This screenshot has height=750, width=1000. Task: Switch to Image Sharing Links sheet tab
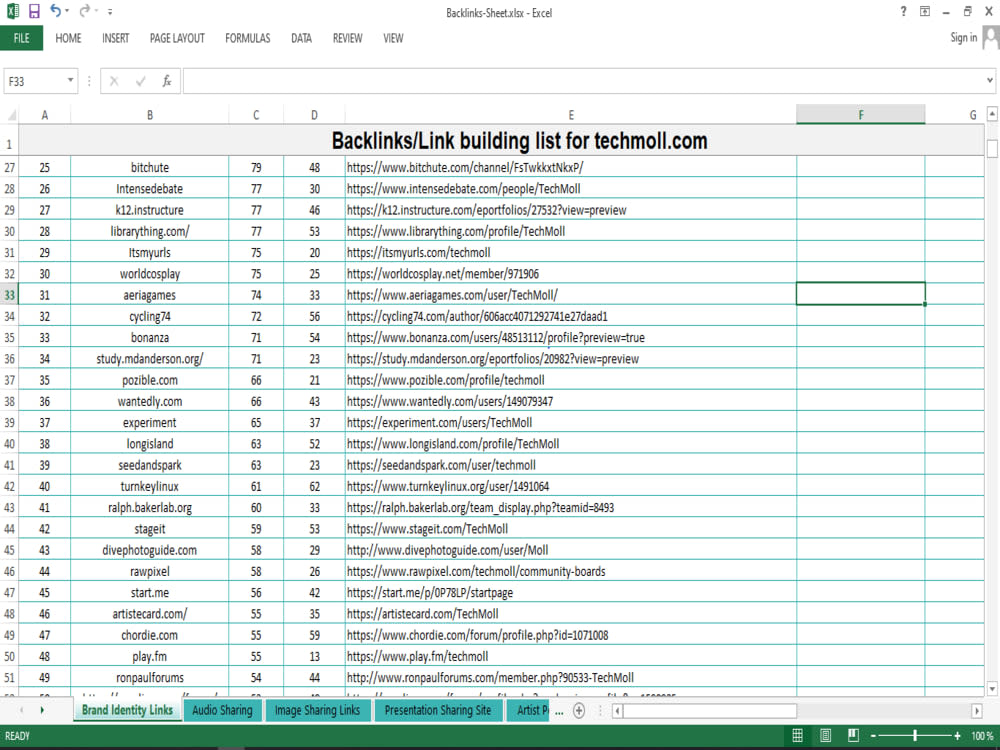tap(317, 710)
